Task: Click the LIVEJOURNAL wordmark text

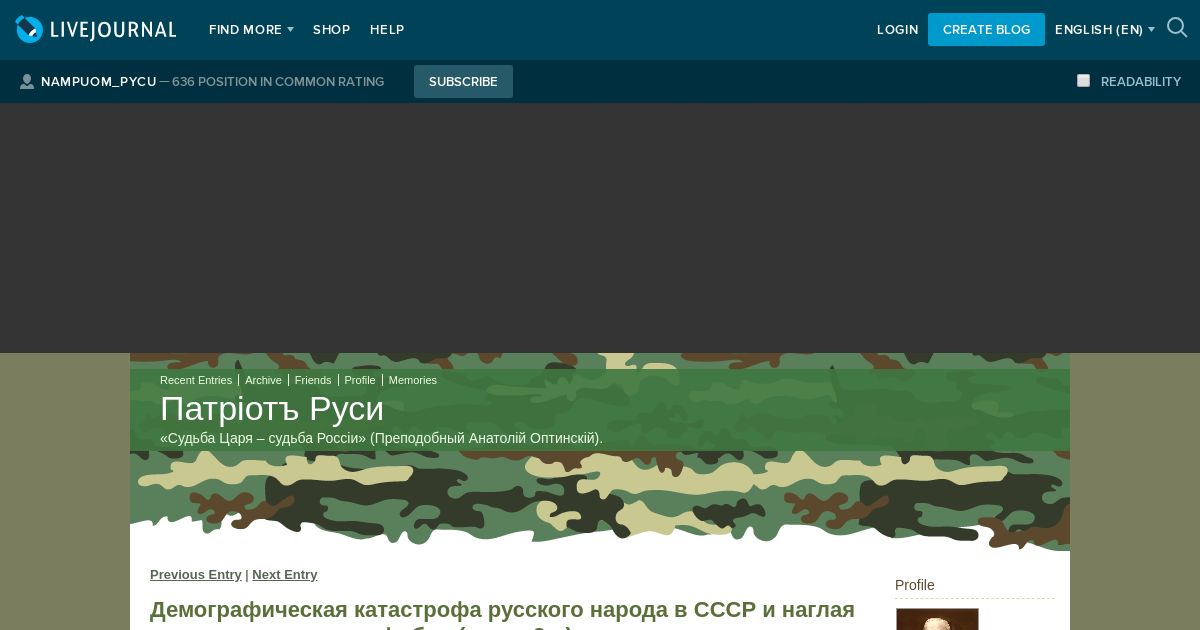Action: pos(113,30)
